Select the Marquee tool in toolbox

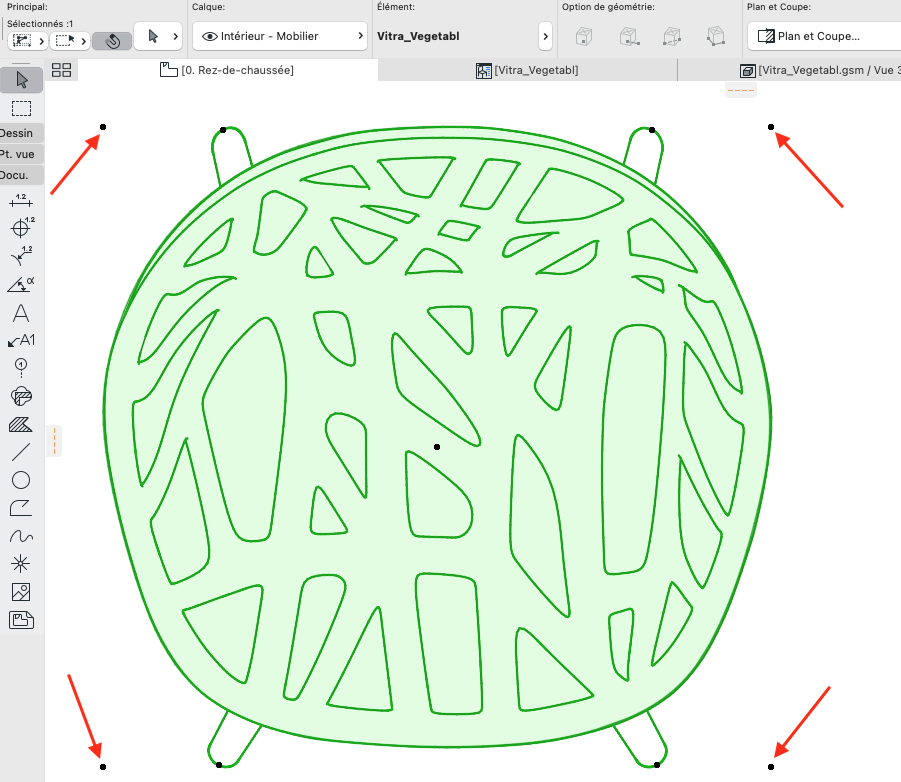tap(21, 108)
